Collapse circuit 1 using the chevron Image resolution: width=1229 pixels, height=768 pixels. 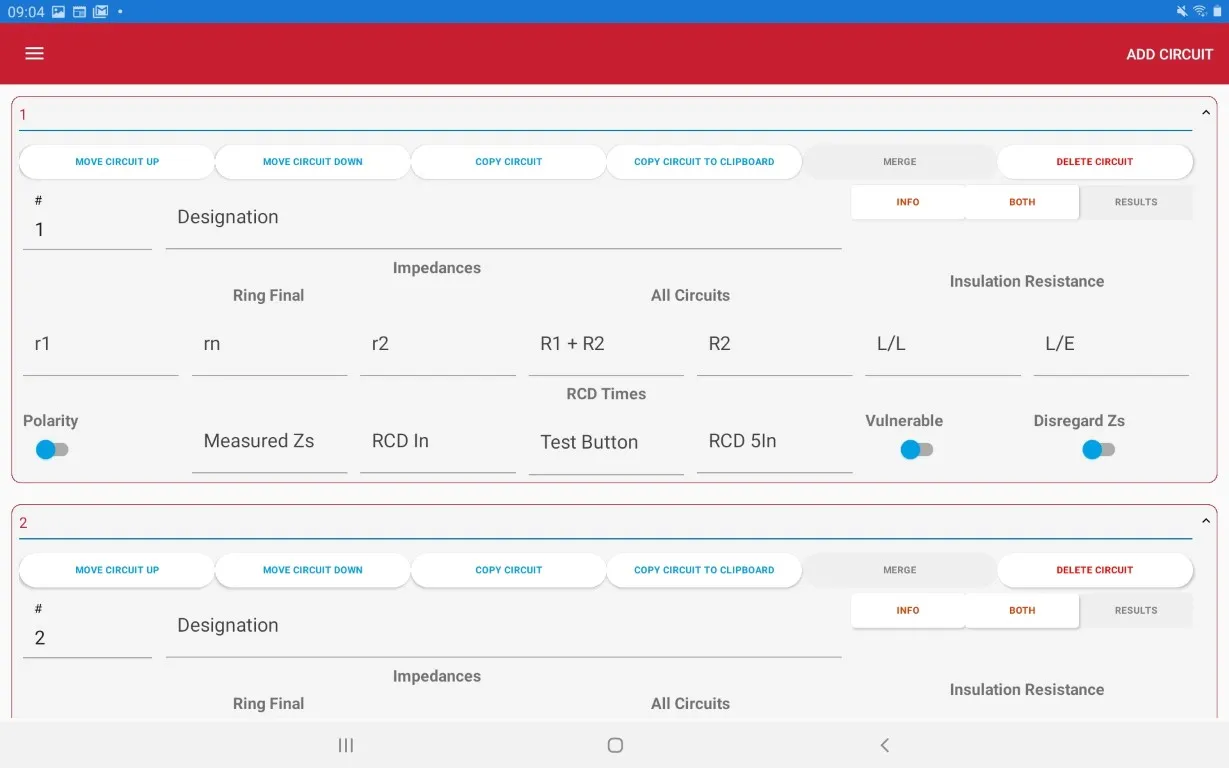click(x=1205, y=113)
